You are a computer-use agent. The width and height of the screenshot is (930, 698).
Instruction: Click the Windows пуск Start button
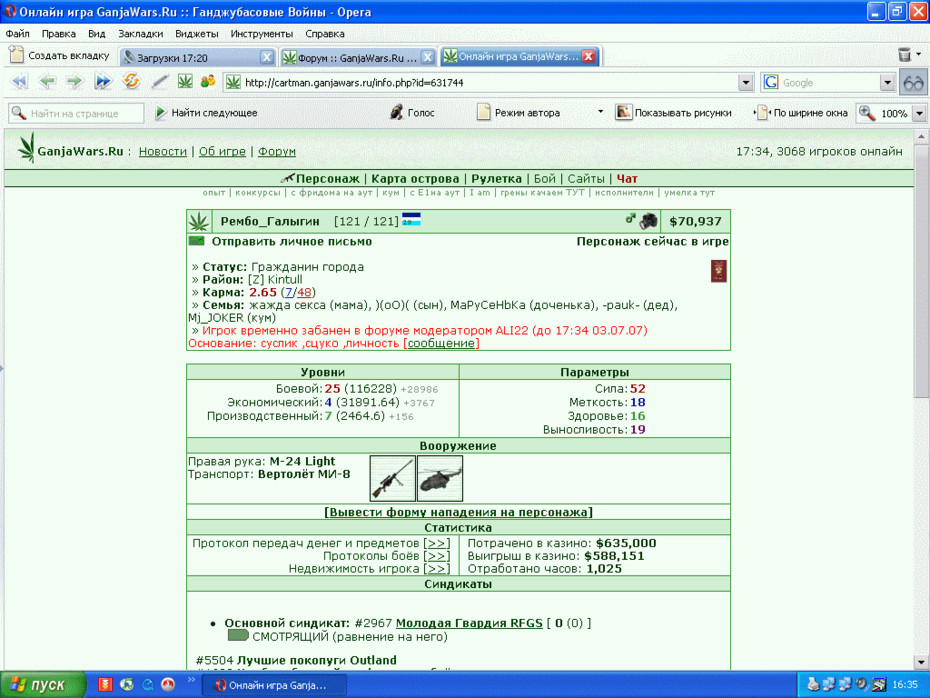tap(43, 685)
